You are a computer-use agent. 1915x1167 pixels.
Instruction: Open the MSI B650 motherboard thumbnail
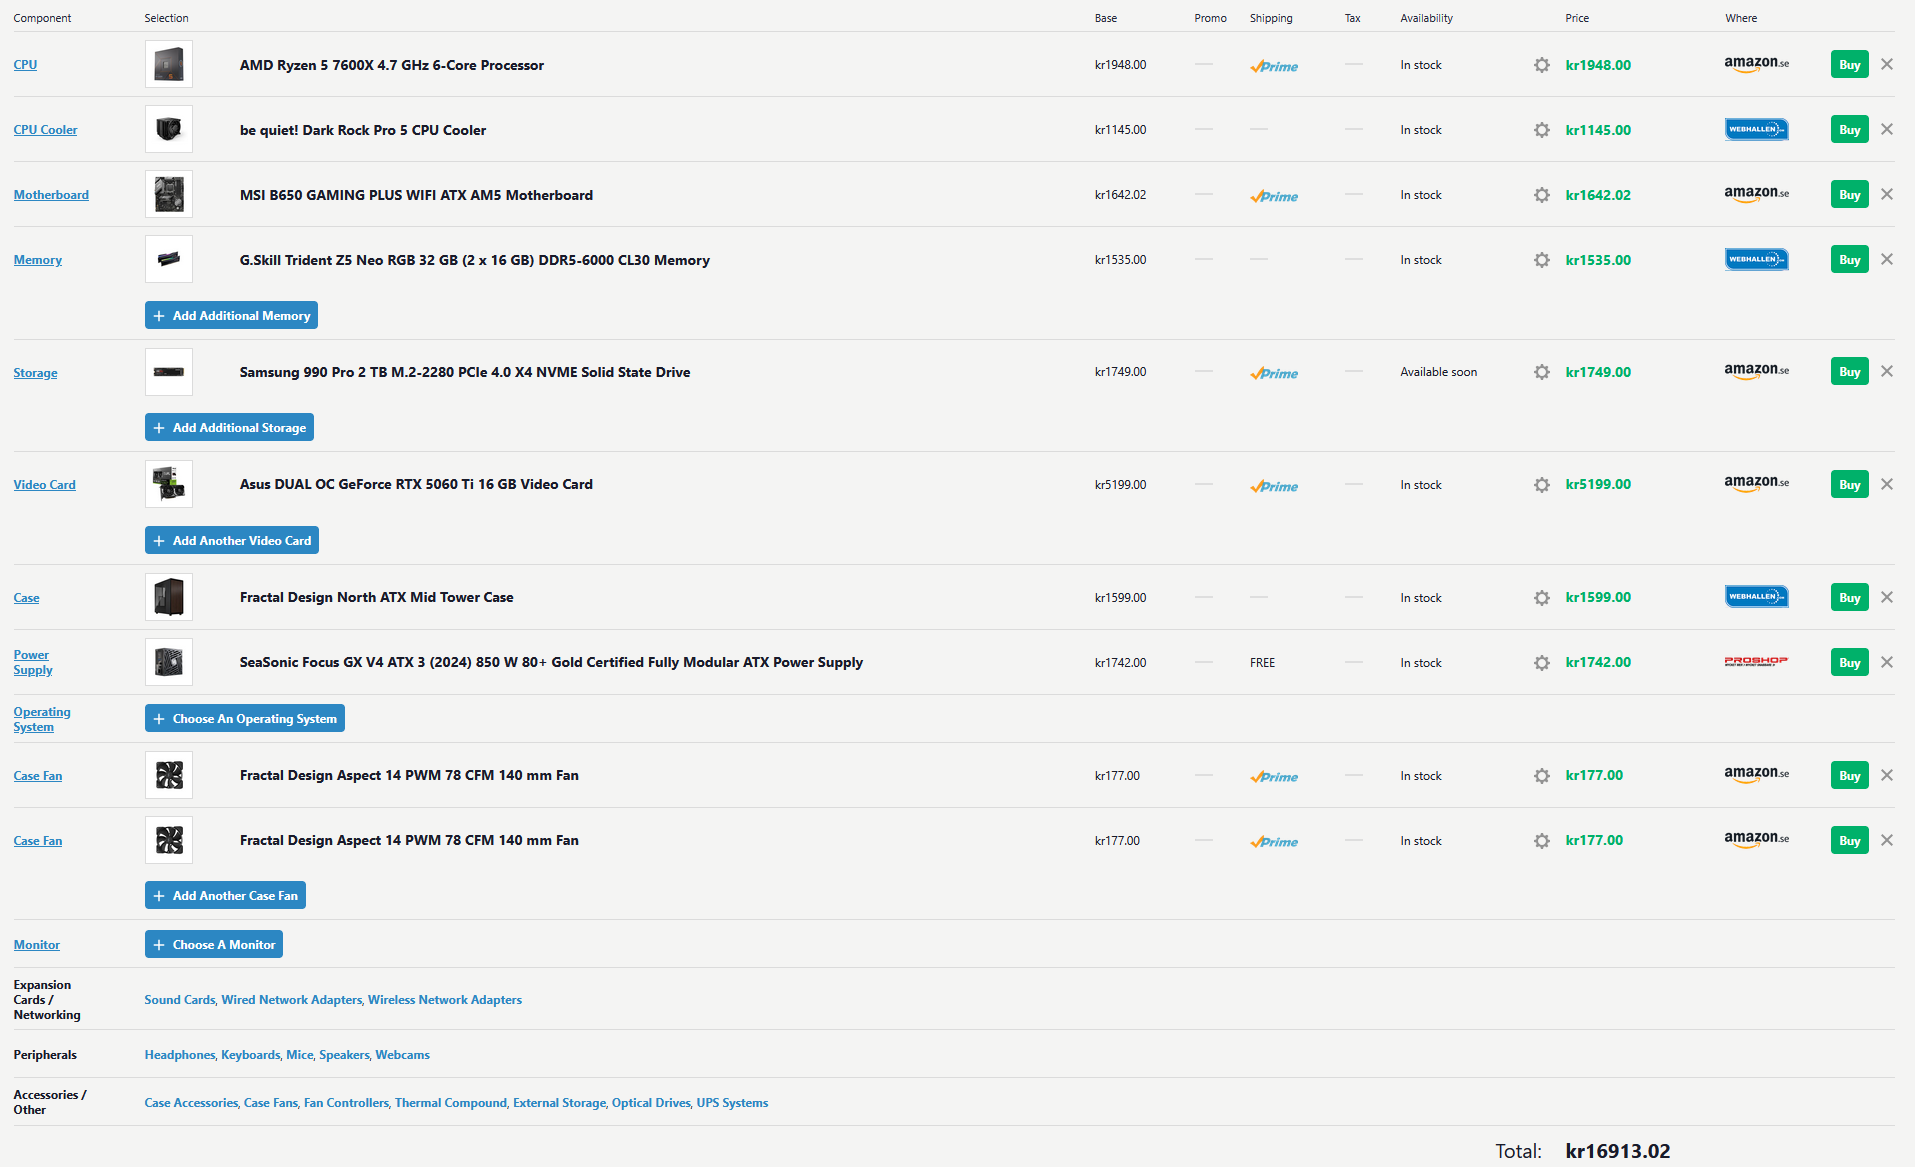(x=169, y=194)
